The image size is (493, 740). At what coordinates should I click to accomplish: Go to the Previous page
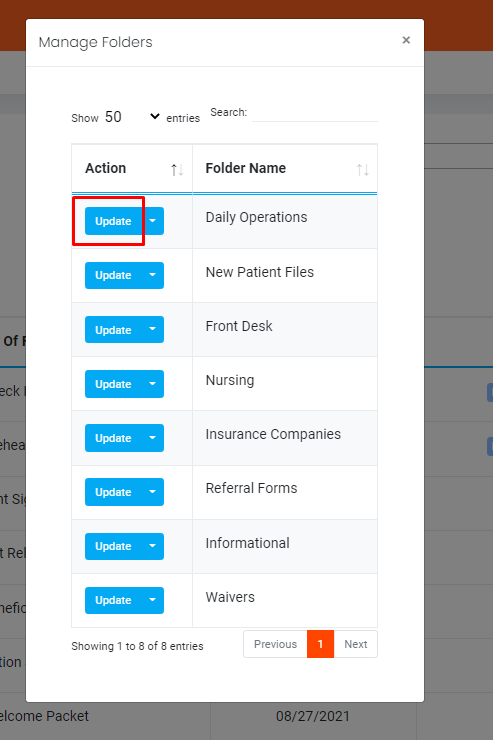coord(276,644)
